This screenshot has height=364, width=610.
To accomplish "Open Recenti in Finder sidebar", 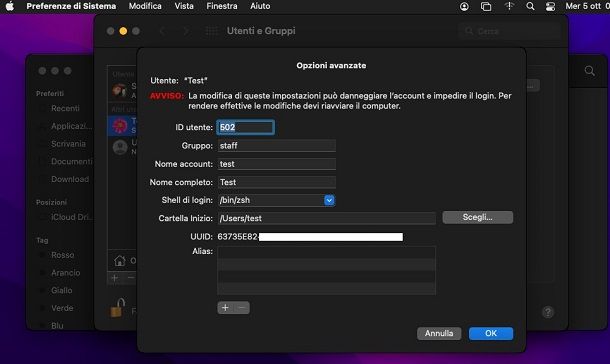I will pos(65,108).
